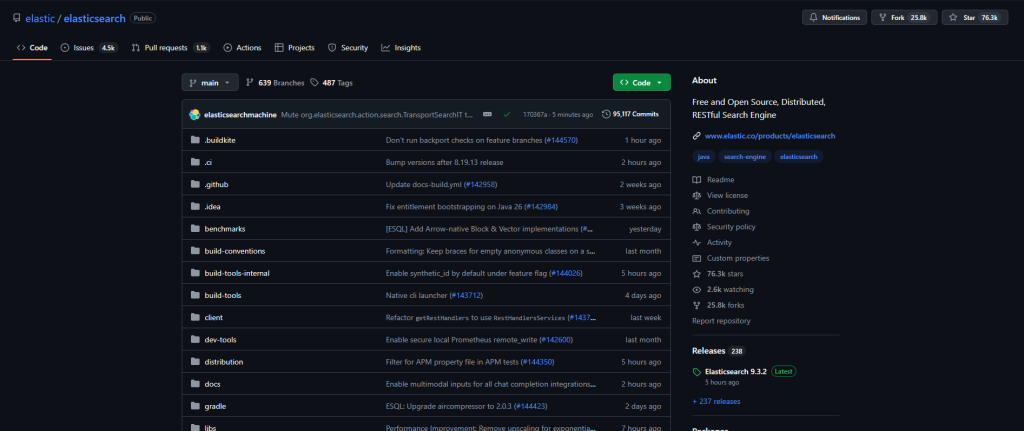
Task: Open the + 237 releases link
Action: tap(716, 401)
